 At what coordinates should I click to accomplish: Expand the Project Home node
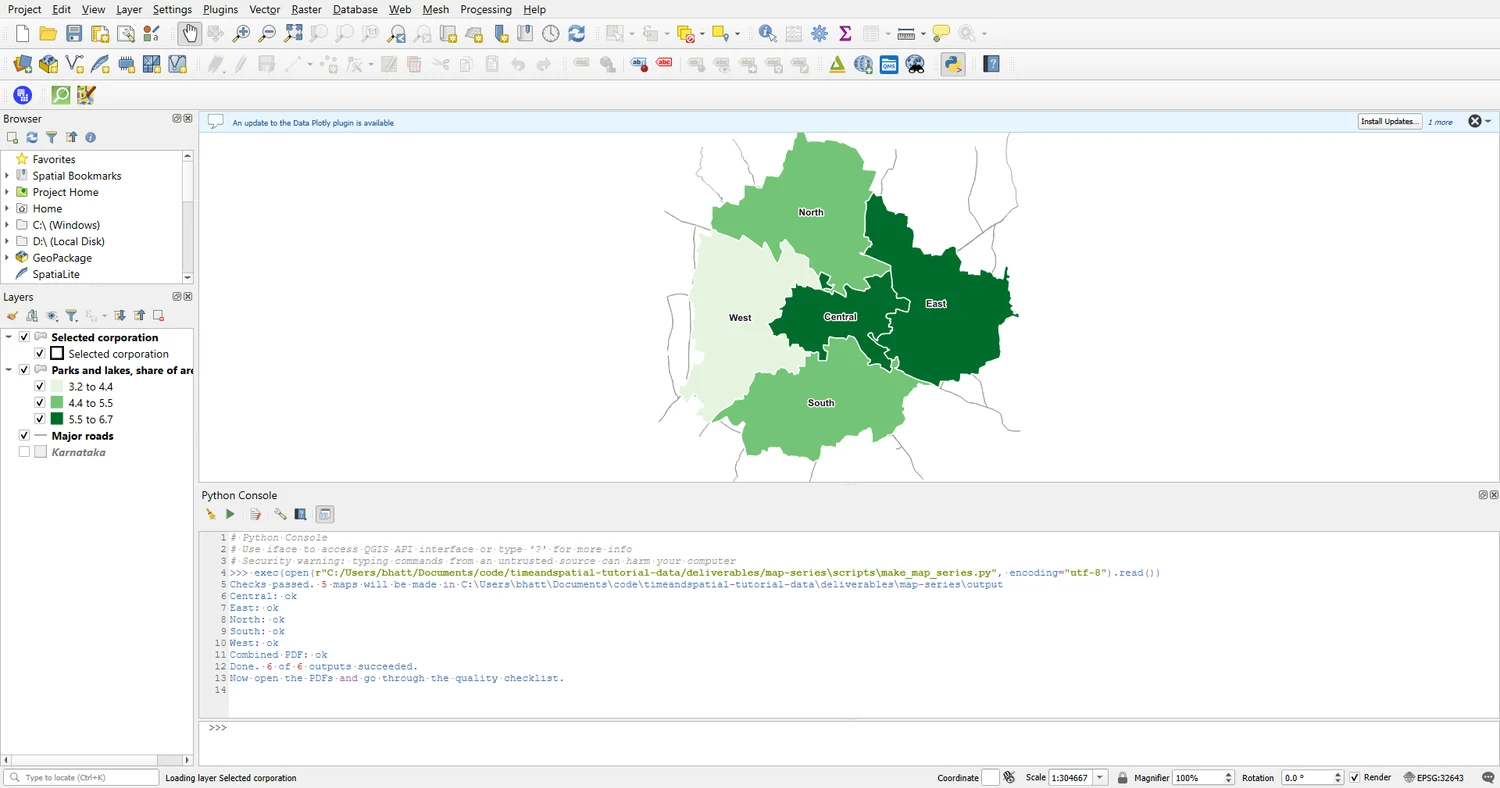[7, 192]
